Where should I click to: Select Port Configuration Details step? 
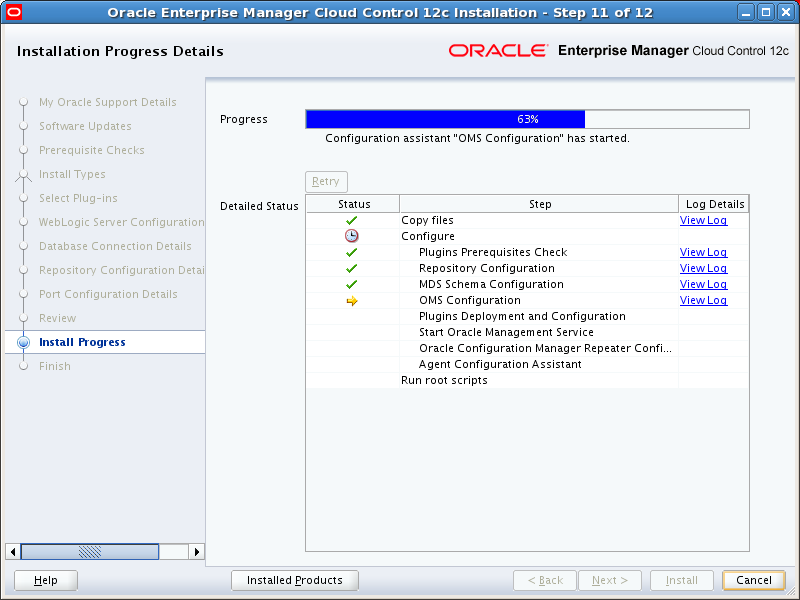pyautogui.click(x=108, y=294)
